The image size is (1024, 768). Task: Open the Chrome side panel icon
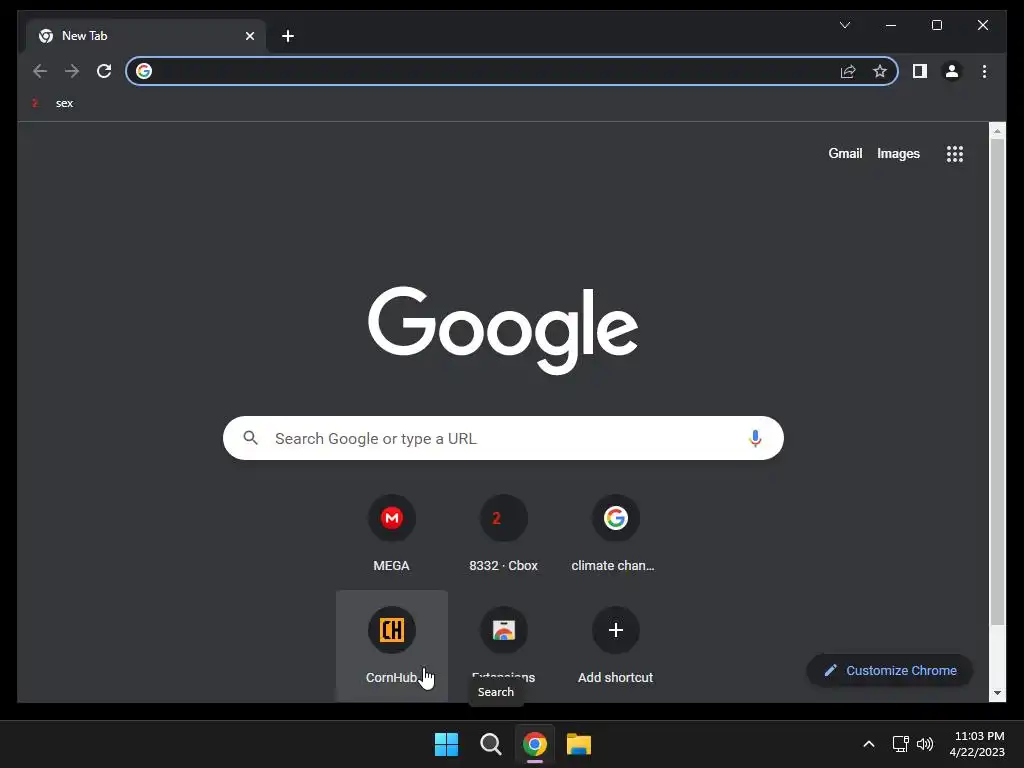click(920, 71)
